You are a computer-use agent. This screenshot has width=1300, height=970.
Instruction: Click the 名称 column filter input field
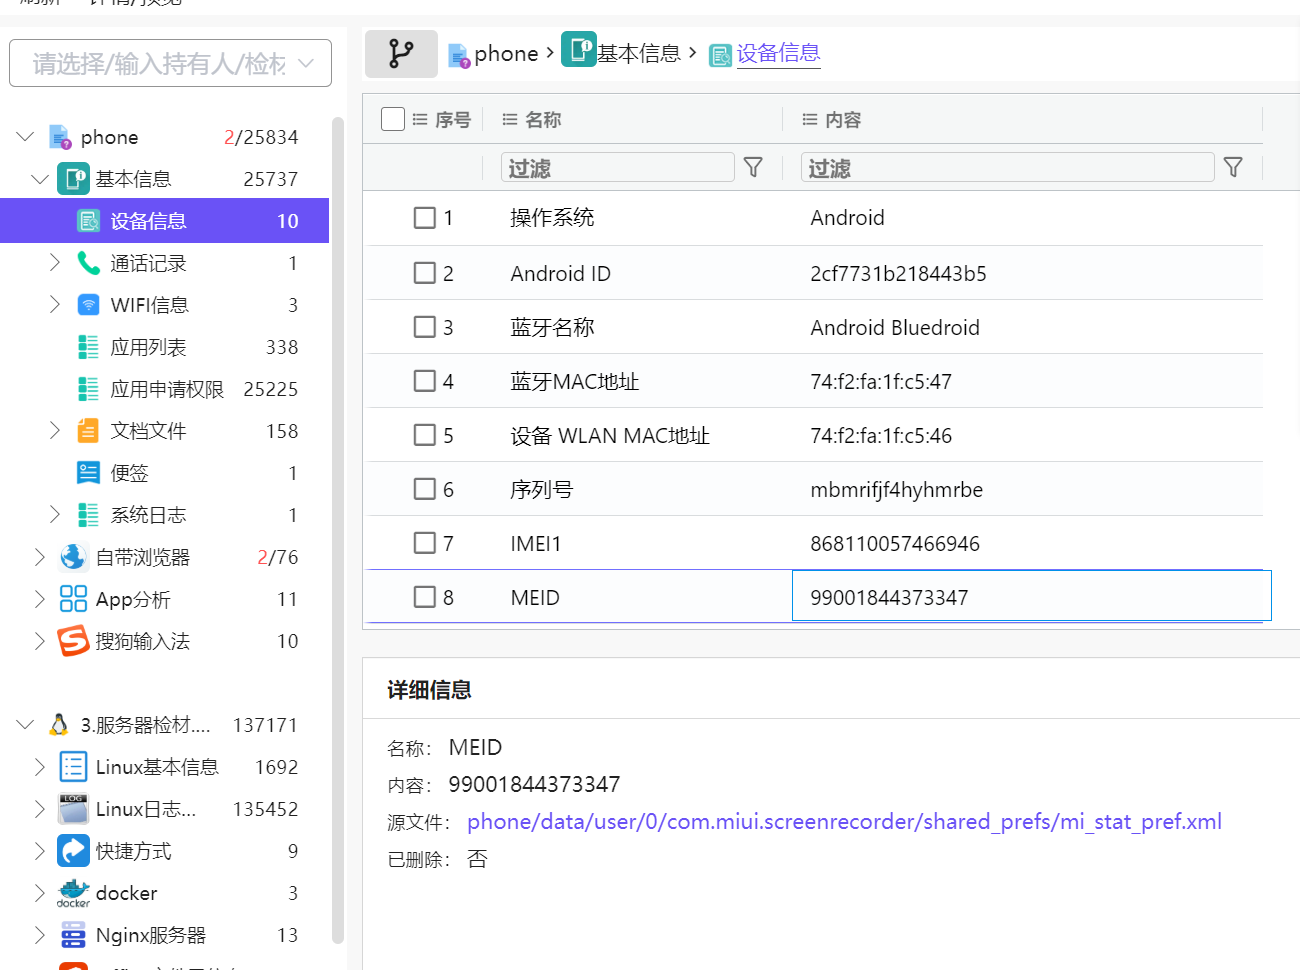point(617,168)
